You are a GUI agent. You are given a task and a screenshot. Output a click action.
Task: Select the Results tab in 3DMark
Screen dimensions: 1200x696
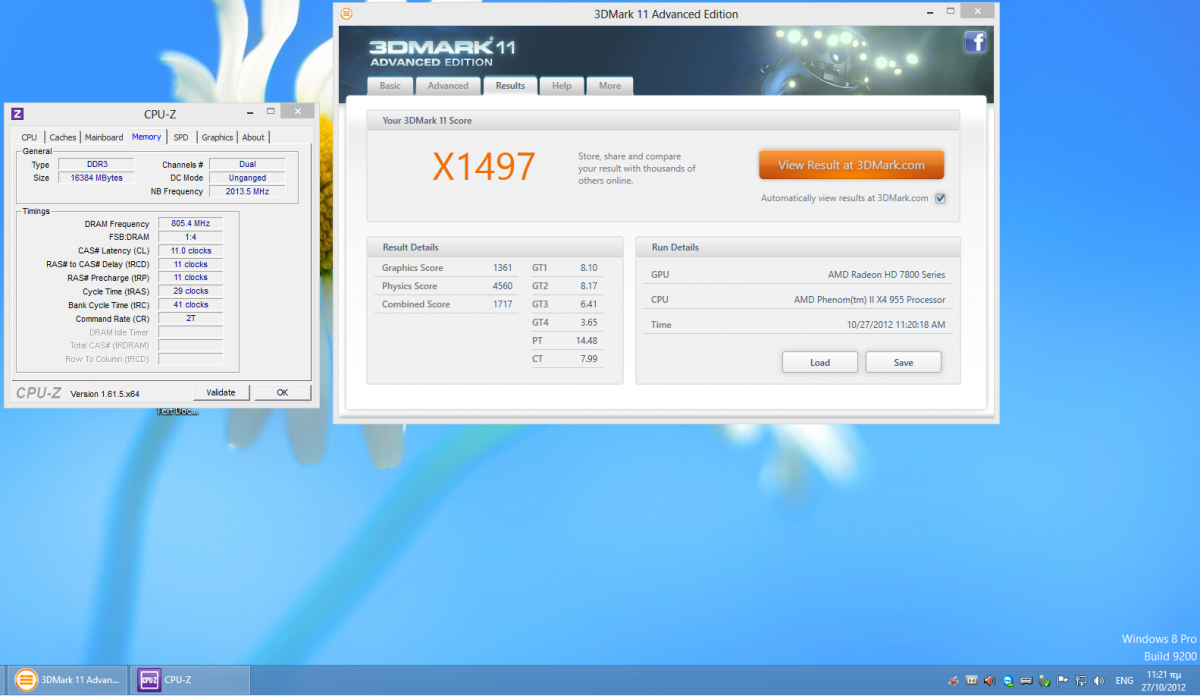(510, 86)
